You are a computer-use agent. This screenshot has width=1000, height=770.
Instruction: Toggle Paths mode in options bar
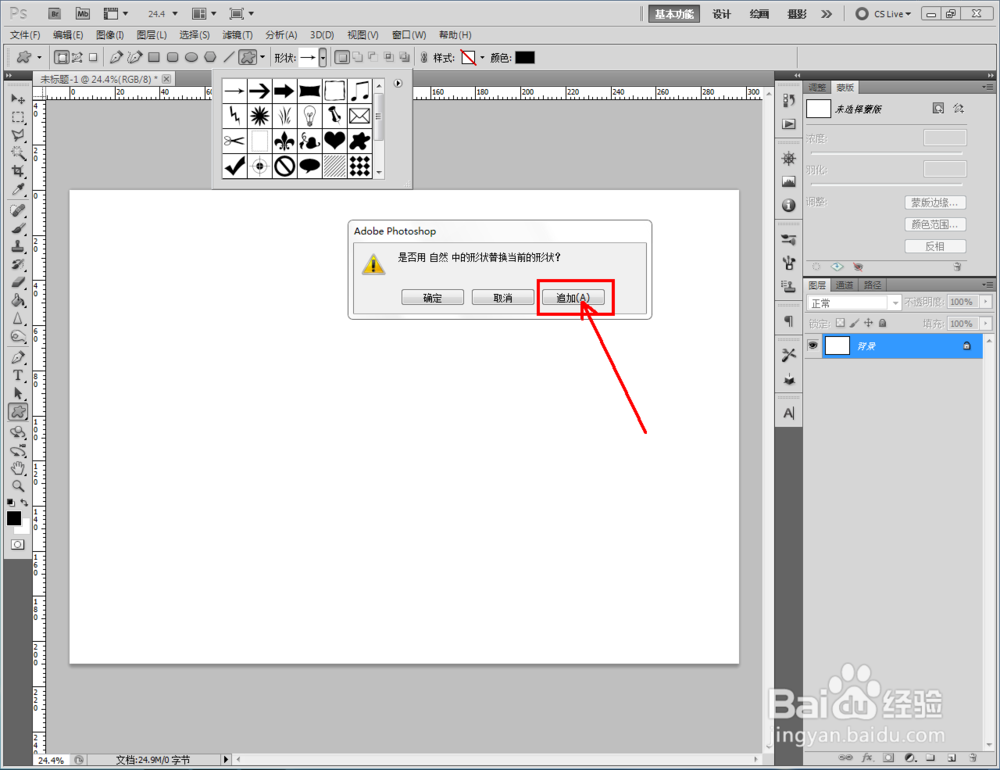tap(77, 57)
